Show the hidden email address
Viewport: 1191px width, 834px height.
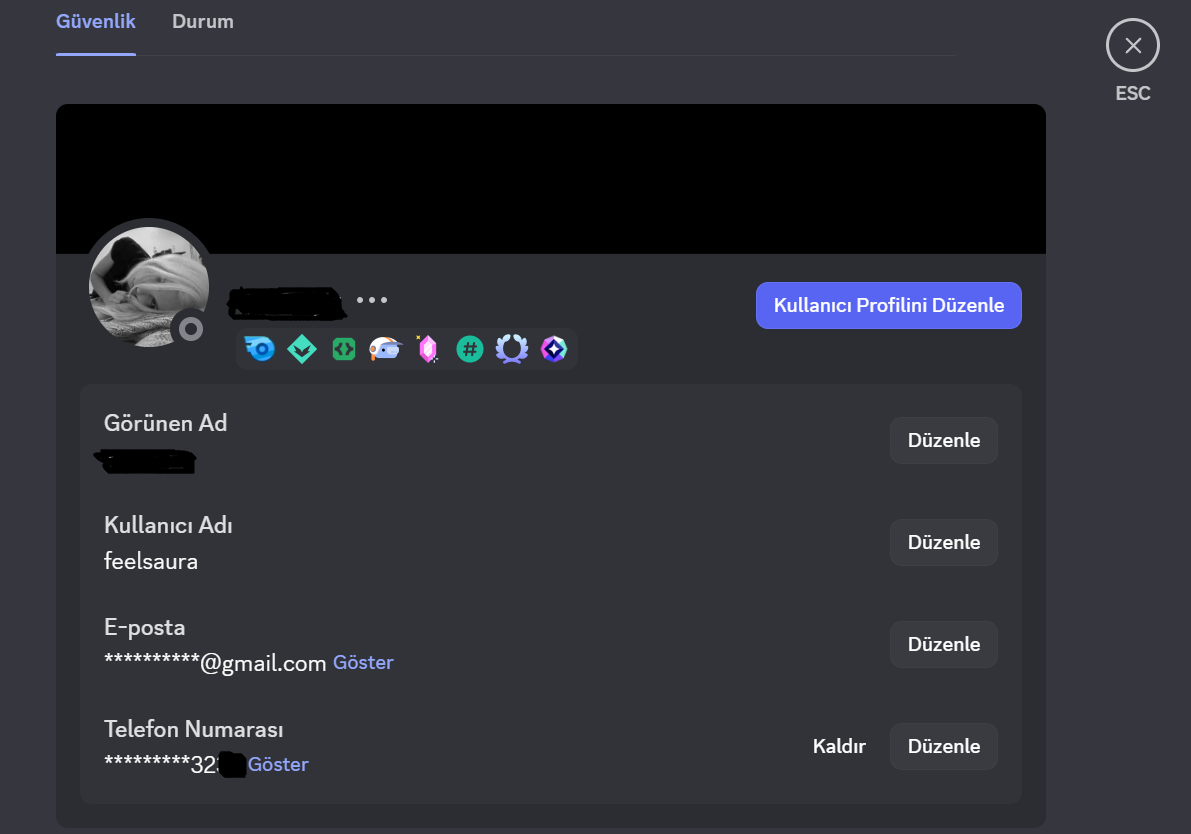(363, 662)
